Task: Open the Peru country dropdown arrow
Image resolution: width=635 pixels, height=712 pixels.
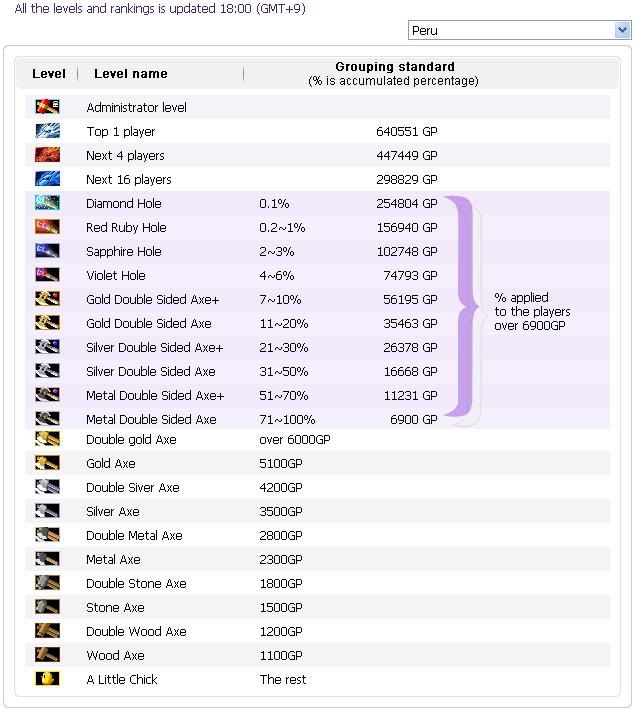Action: 622,30
